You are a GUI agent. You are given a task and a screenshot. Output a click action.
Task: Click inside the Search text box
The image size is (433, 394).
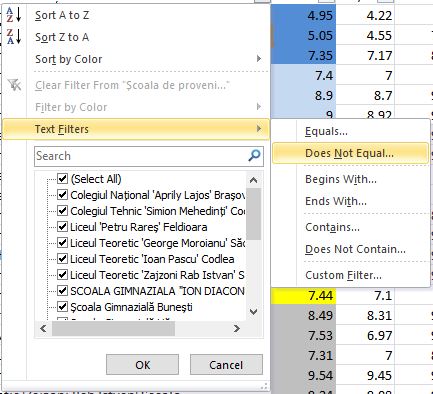141,156
